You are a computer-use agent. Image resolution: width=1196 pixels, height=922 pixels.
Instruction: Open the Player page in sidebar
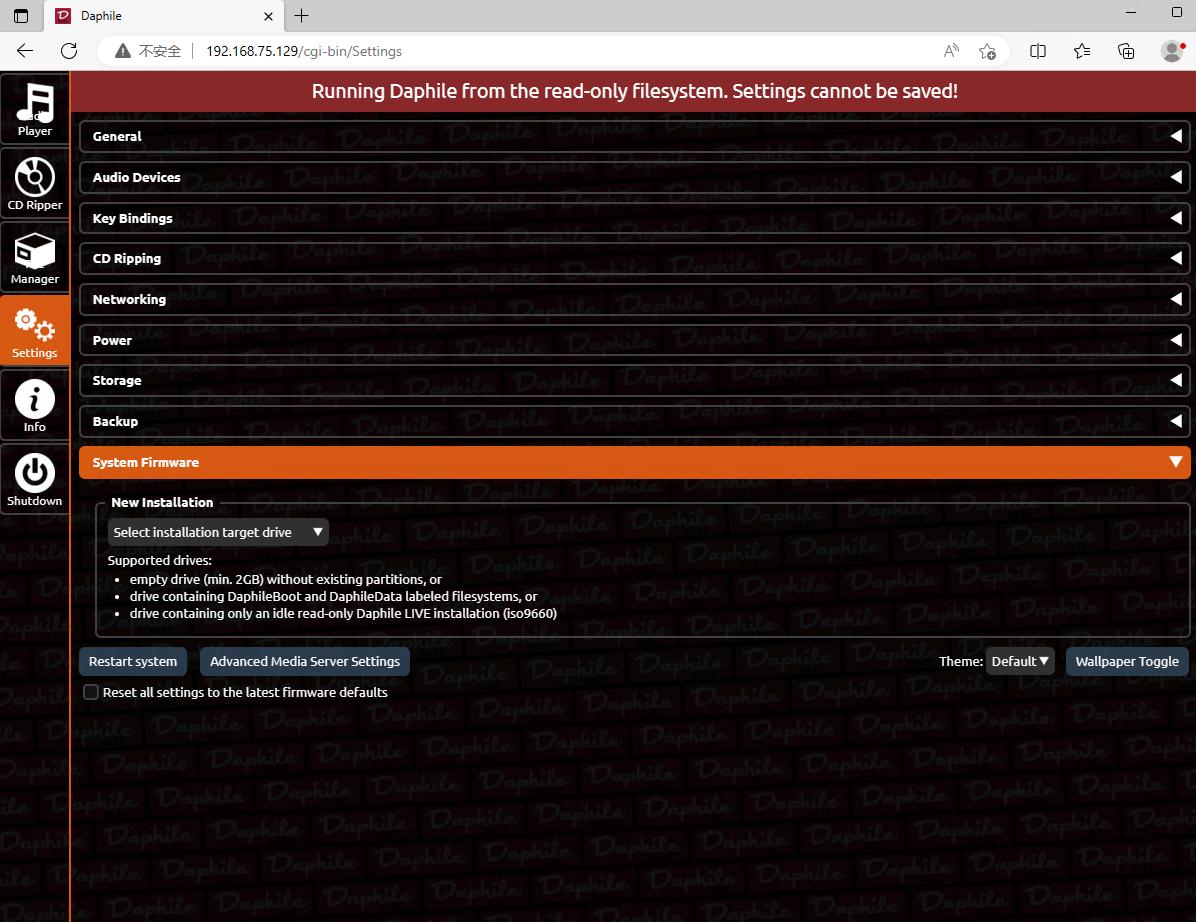[34, 108]
